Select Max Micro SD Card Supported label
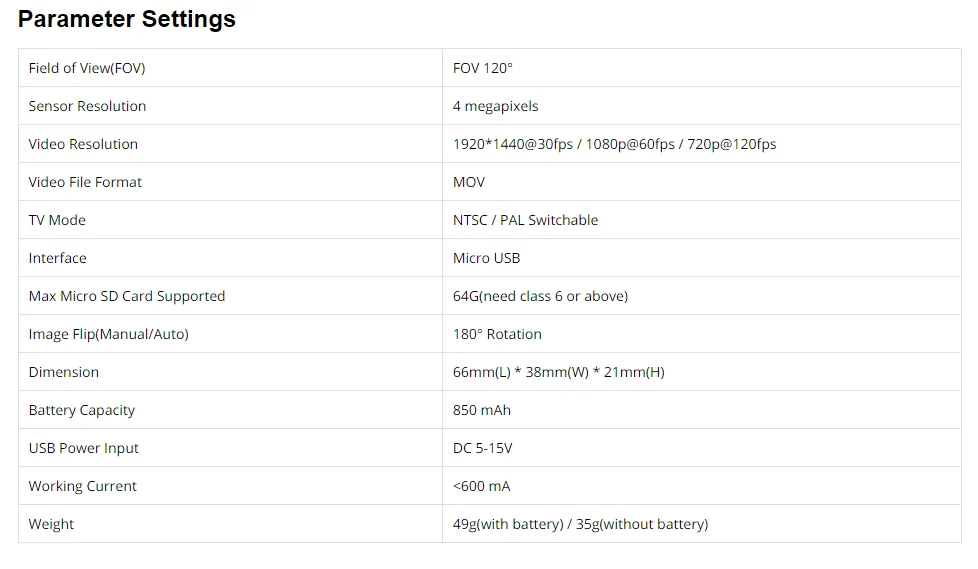This screenshot has width=978, height=569. (127, 296)
